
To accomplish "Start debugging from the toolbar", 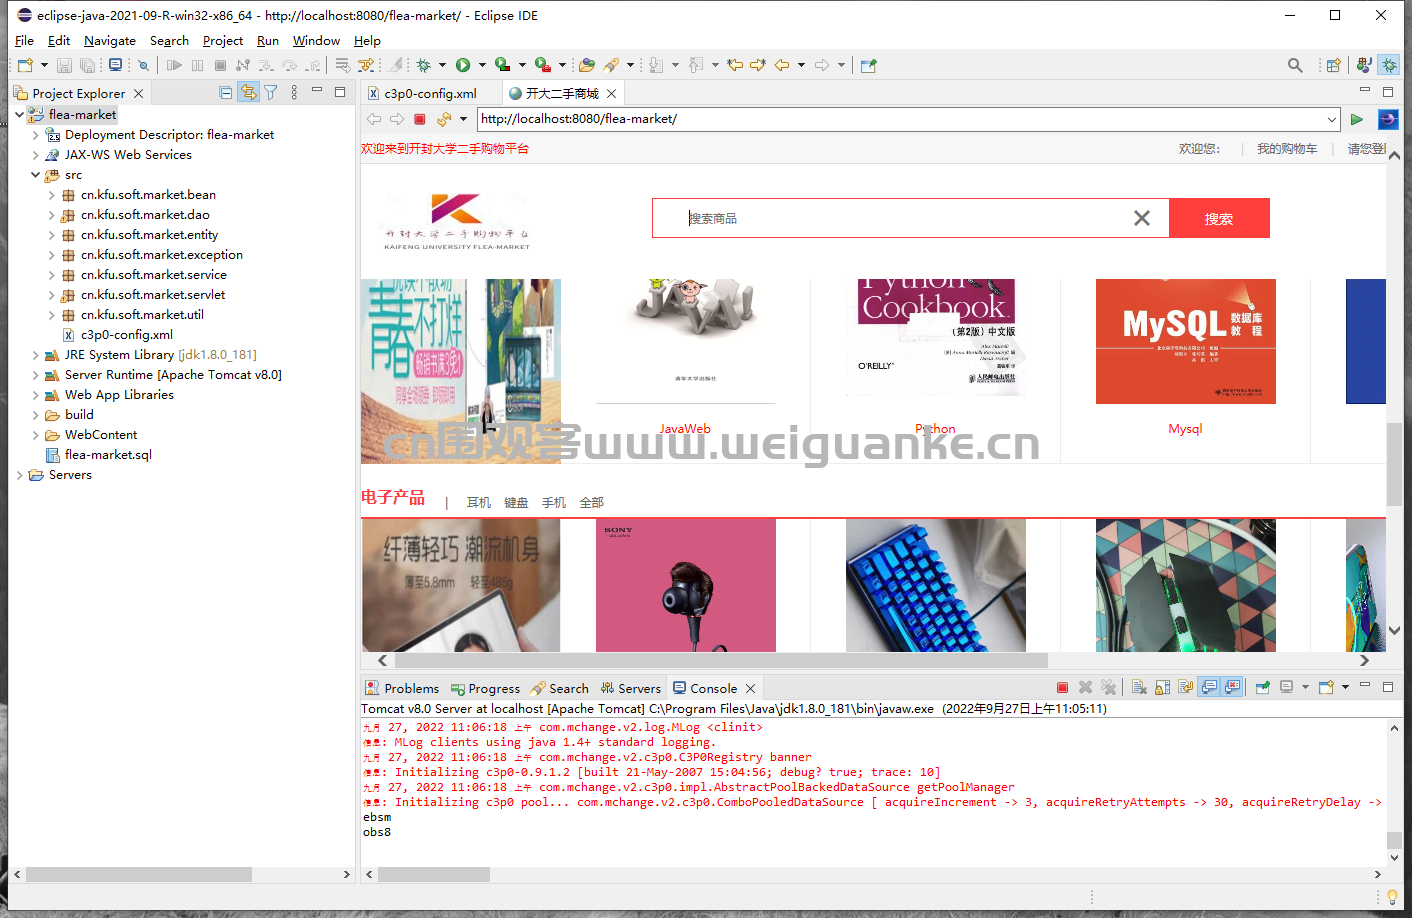I will [424, 65].
